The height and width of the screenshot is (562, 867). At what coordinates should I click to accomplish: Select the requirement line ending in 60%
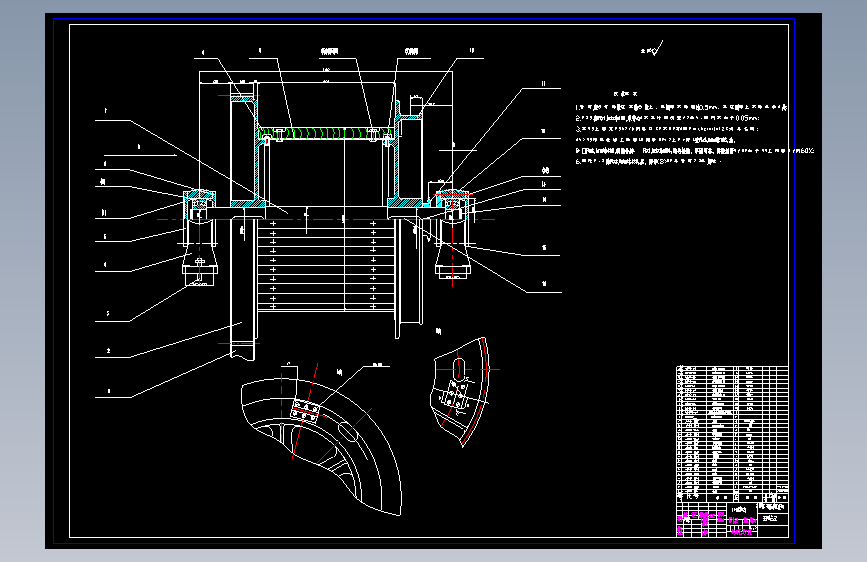[694, 150]
